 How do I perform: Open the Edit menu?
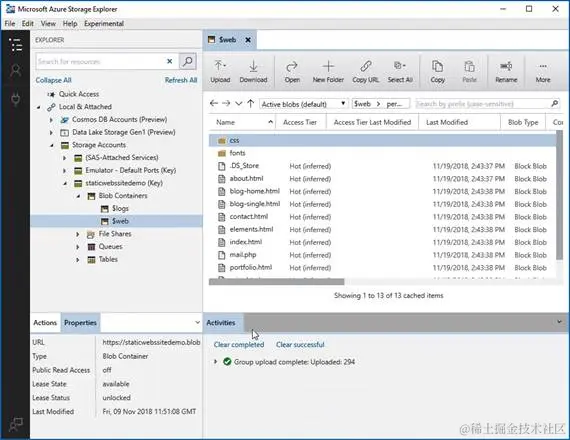28,24
